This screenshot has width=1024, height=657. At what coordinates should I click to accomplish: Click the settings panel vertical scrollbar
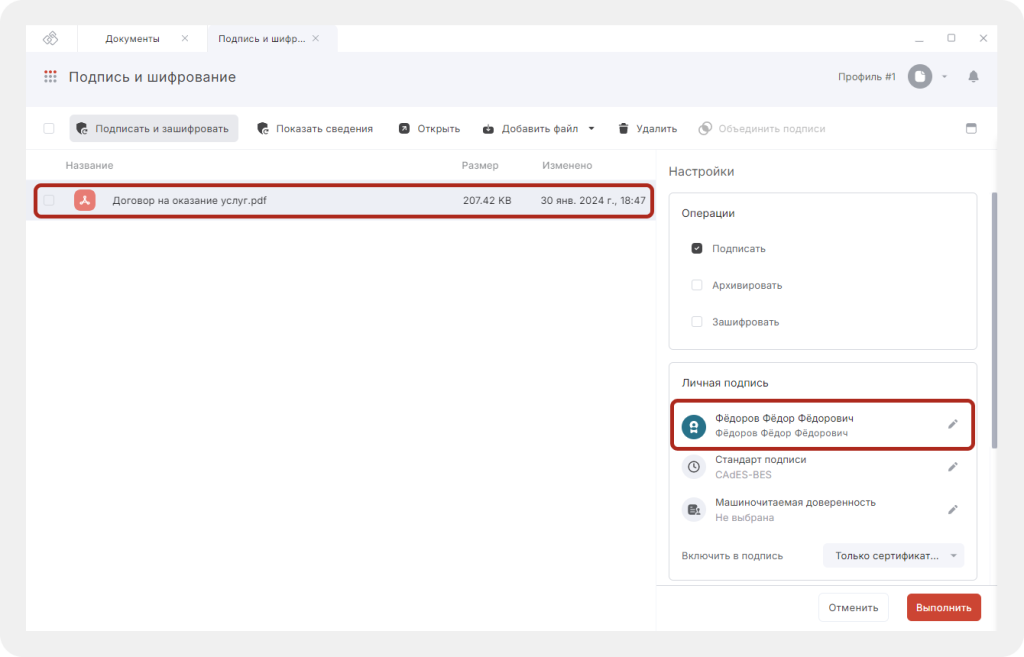993,320
